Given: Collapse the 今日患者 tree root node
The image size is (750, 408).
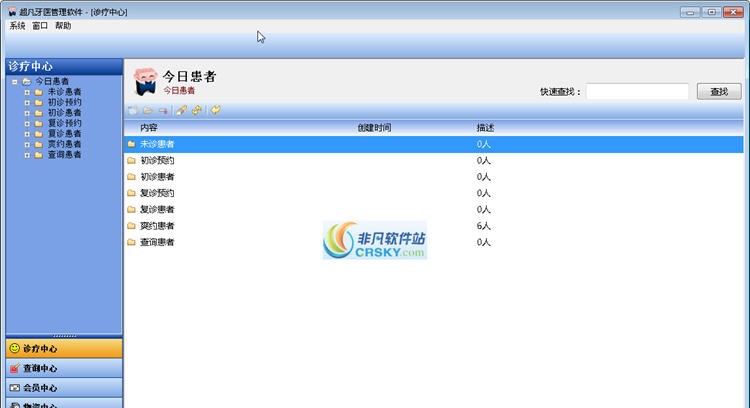Looking at the screenshot, I should tap(15, 81).
